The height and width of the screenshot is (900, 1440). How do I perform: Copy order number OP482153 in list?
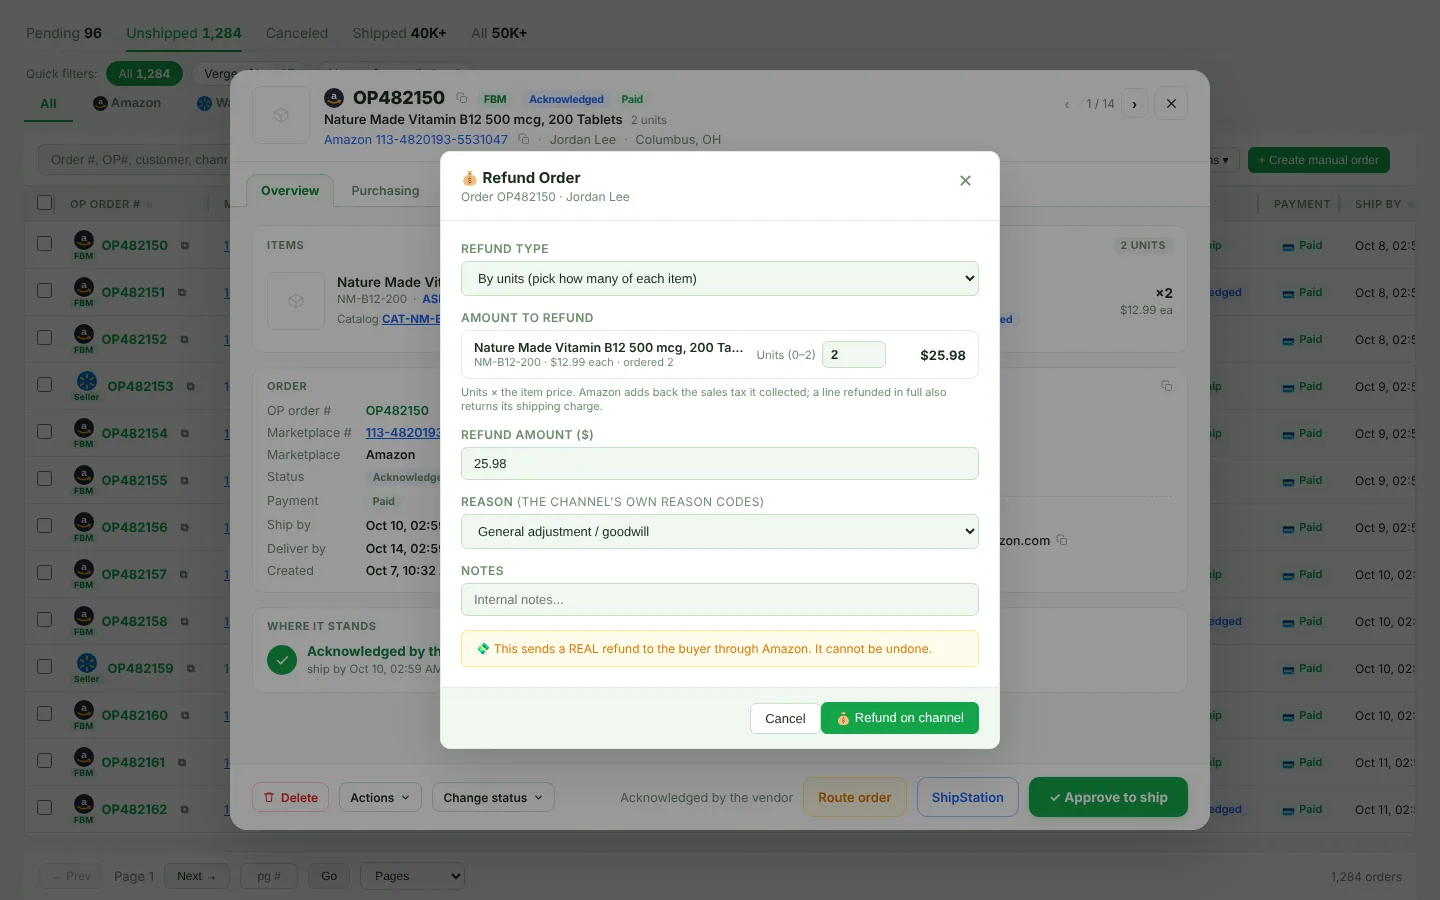[190, 387]
